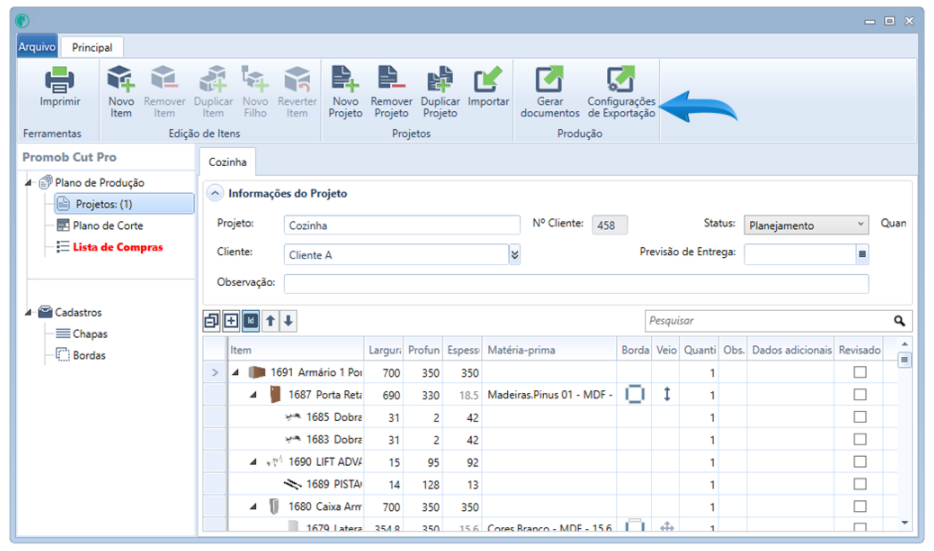Check Revisado for 1683 Dobra row
The height and width of the screenshot is (551, 934).
pos(860,439)
